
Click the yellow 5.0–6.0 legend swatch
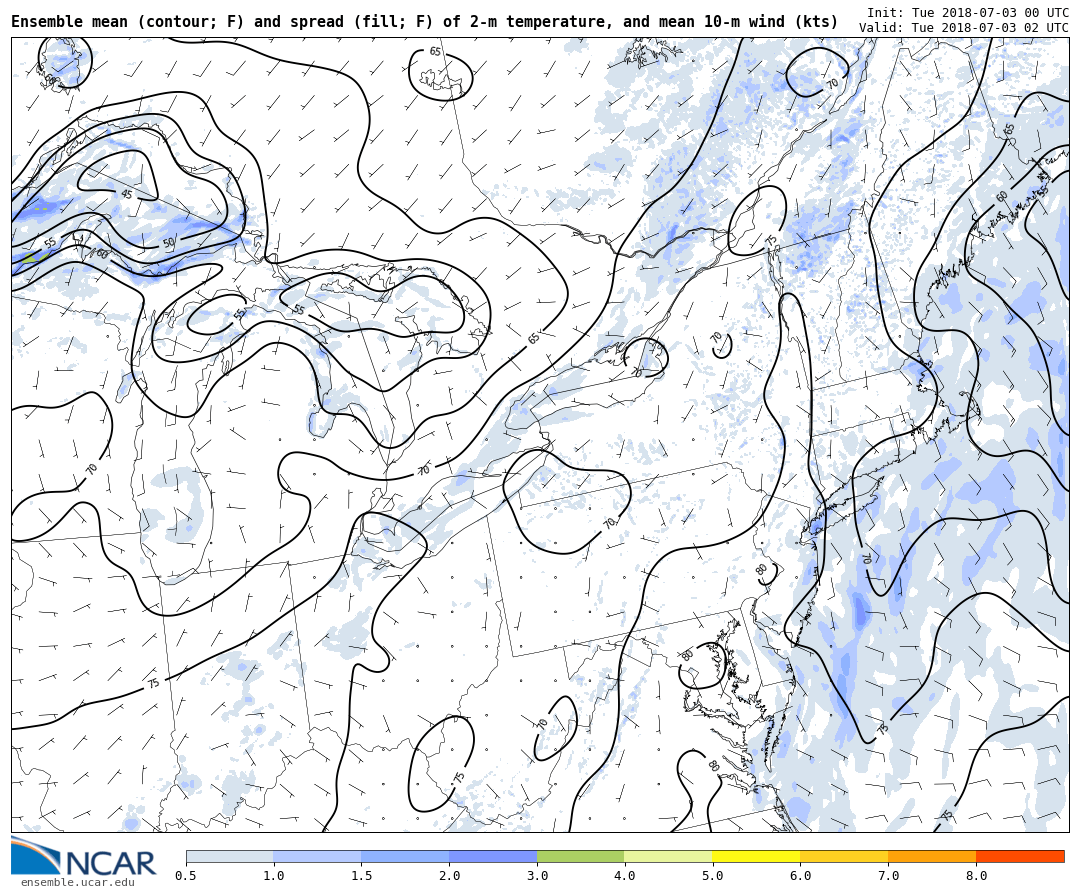click(757, 856)
